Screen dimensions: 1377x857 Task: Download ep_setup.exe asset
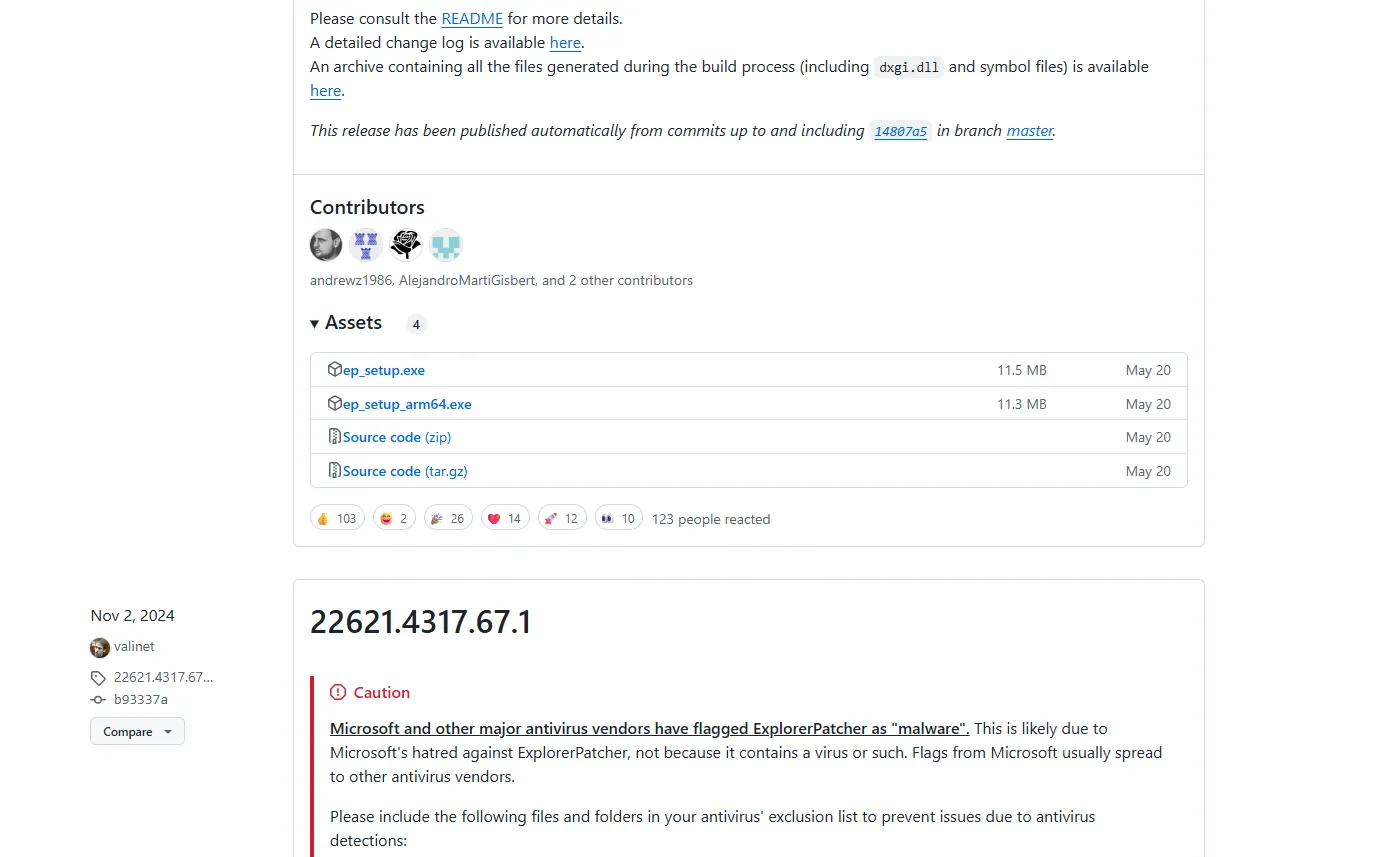pyautogui.click(x=384, y=370)
